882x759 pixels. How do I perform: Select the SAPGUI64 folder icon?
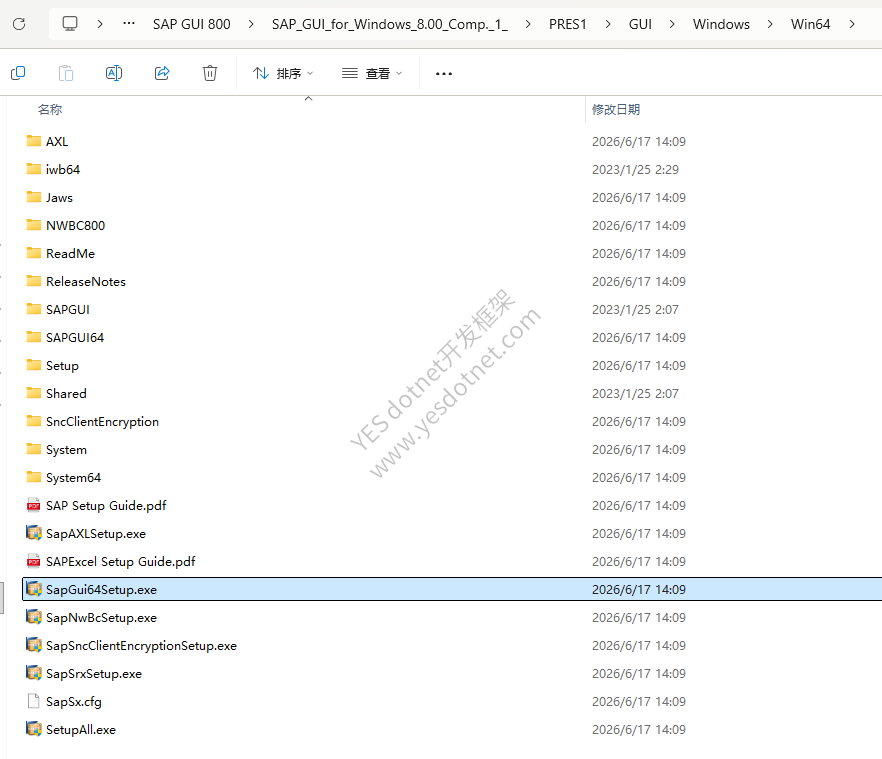coord(34,337)
